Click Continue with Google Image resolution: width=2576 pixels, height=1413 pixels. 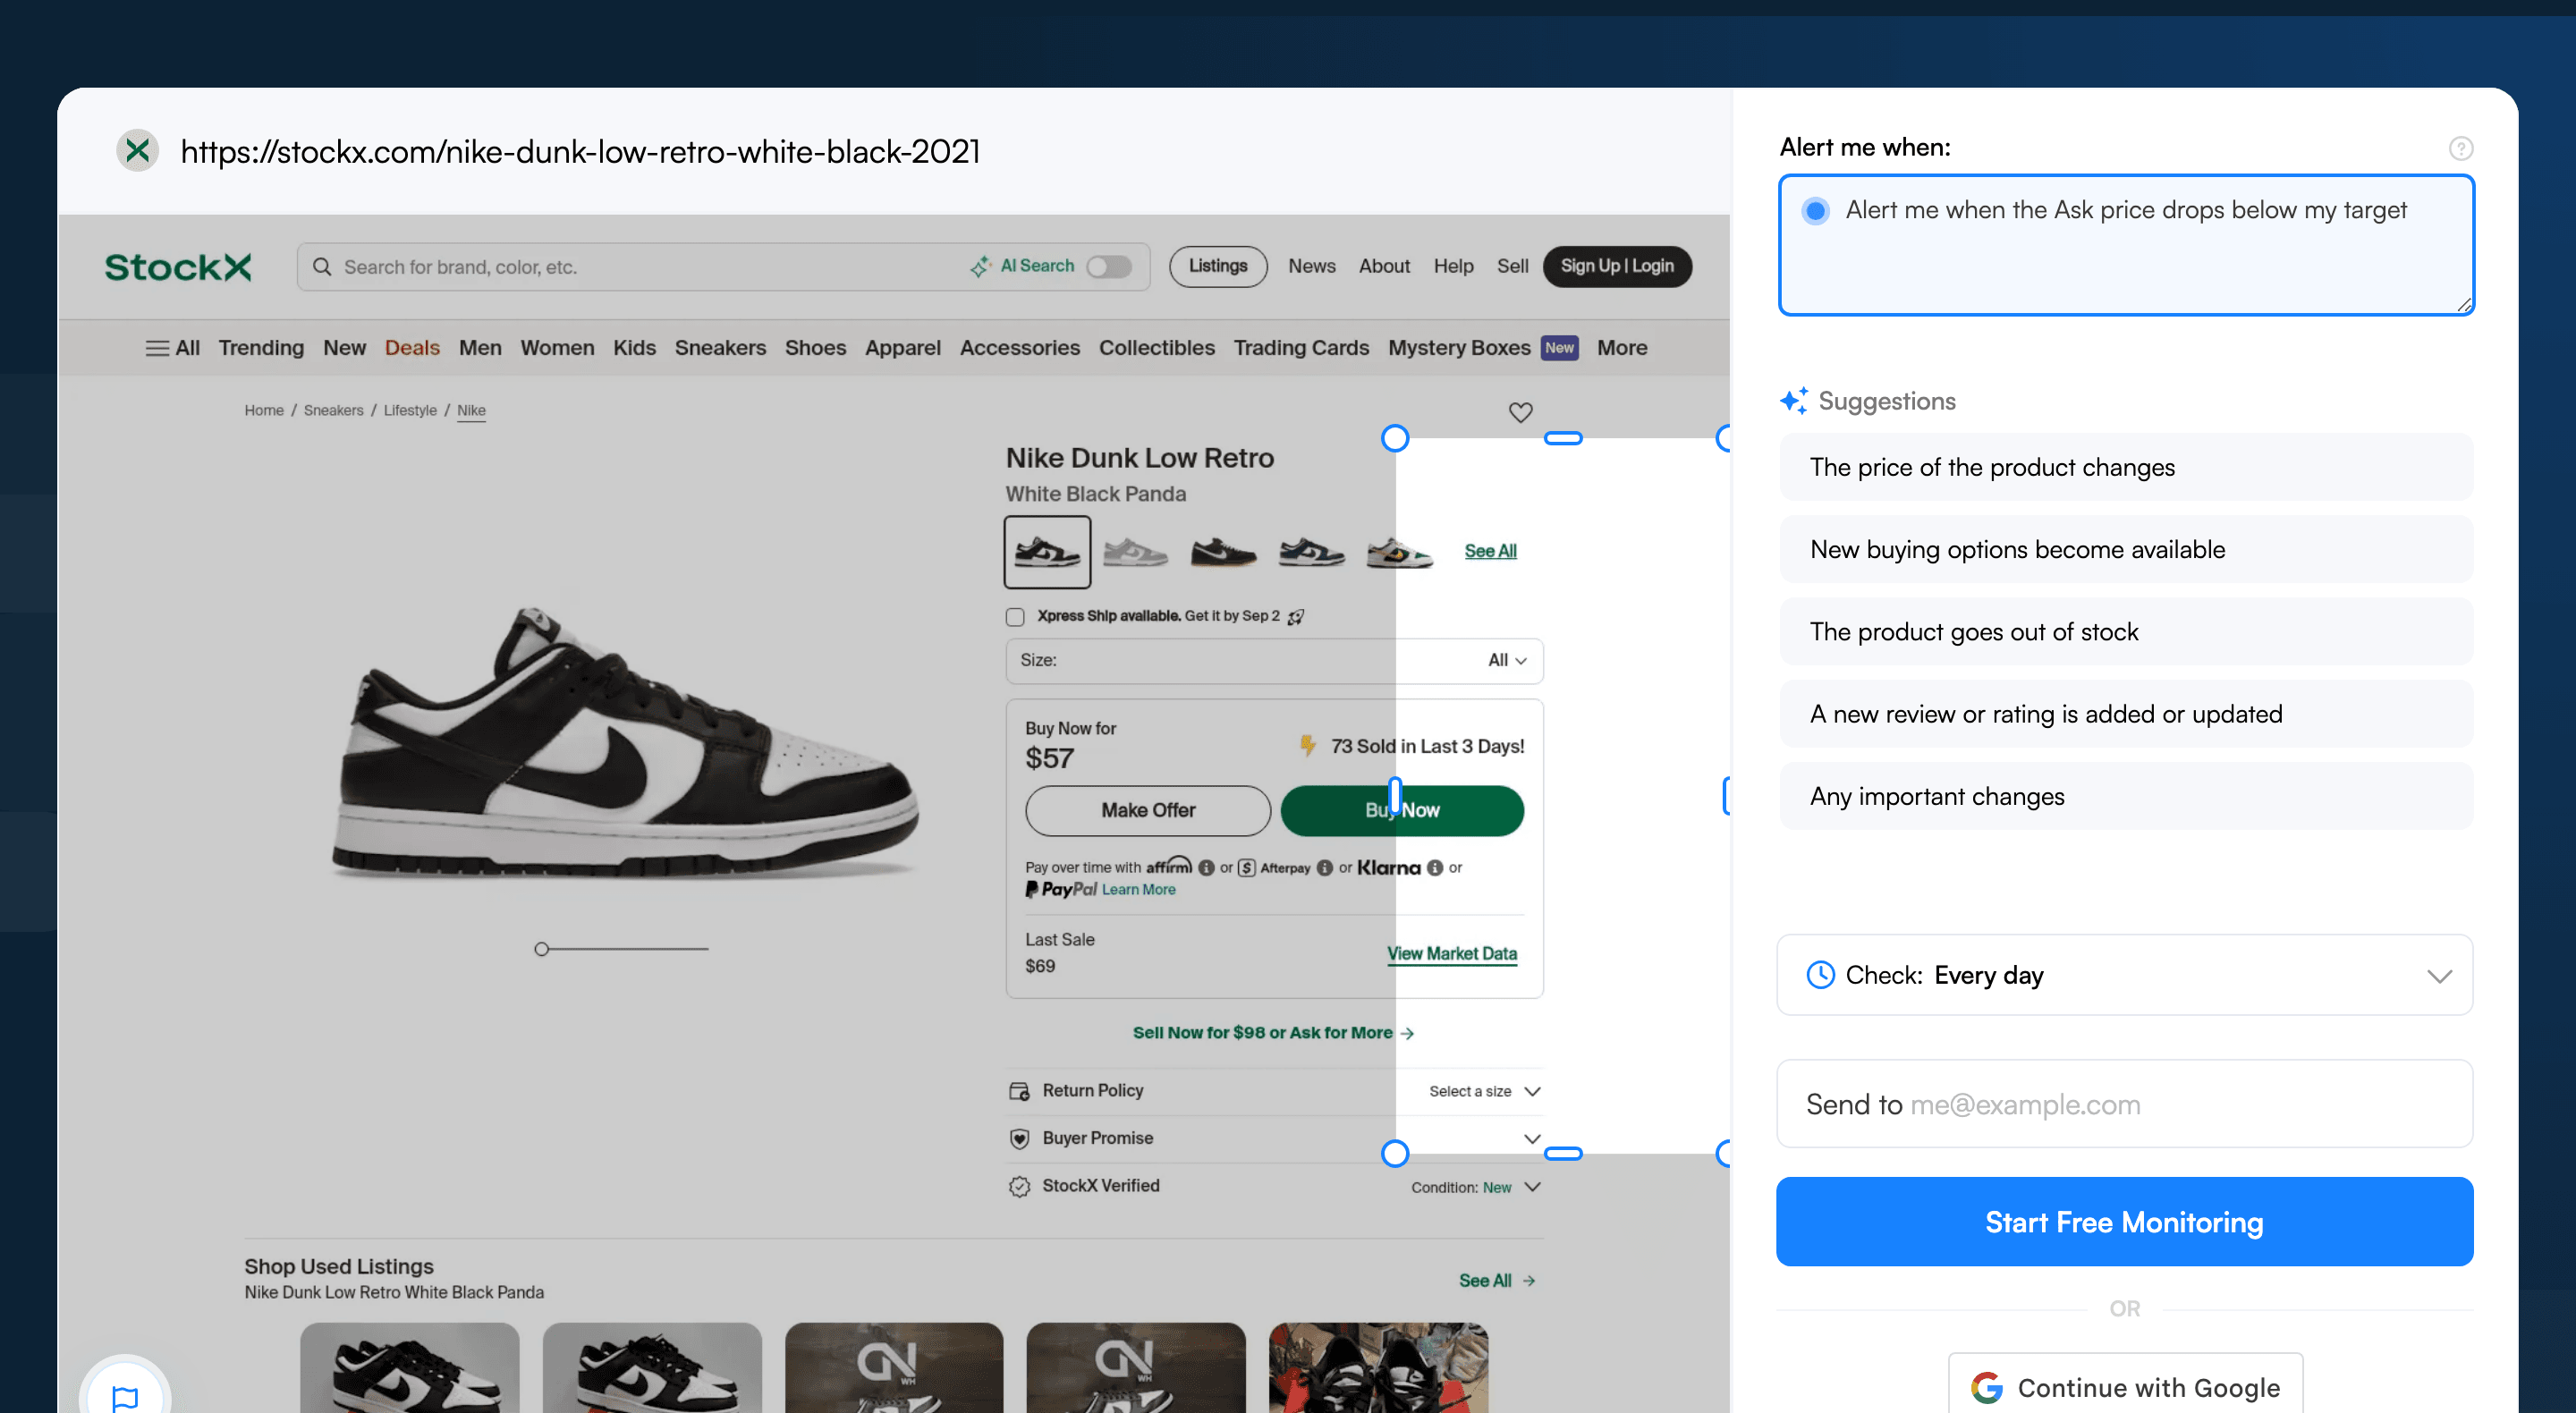pyautogui.click(x=2125, y=1386)
